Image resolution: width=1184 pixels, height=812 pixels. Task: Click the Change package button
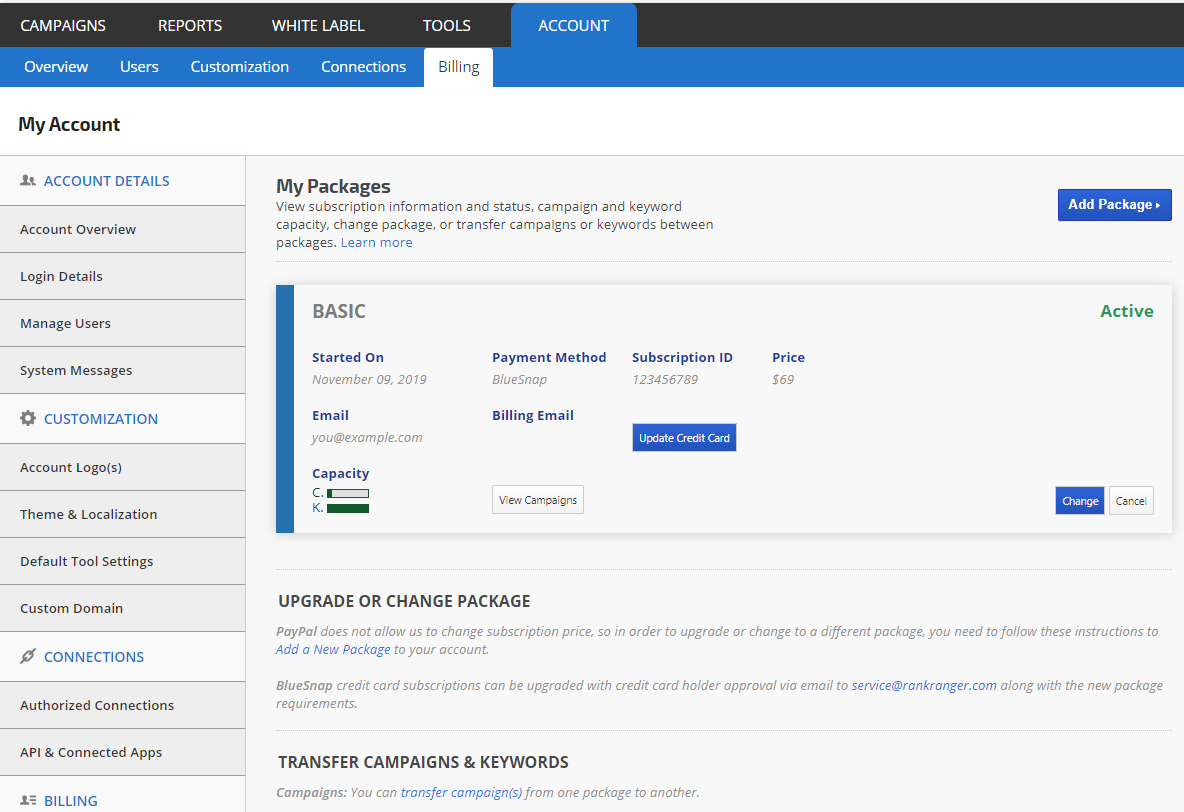(1079, 501)
